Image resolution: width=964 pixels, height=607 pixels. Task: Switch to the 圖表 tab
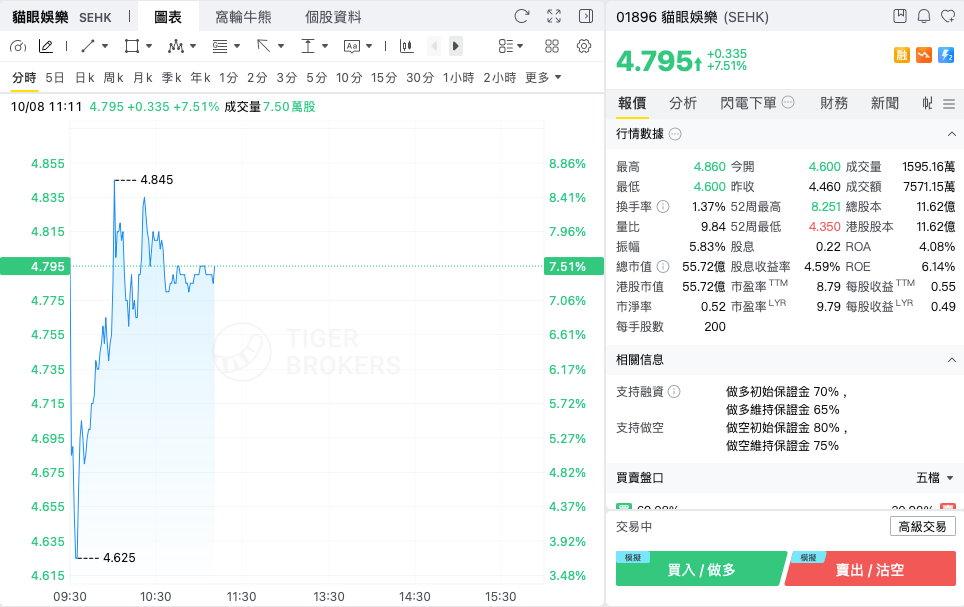coord(168,17)
